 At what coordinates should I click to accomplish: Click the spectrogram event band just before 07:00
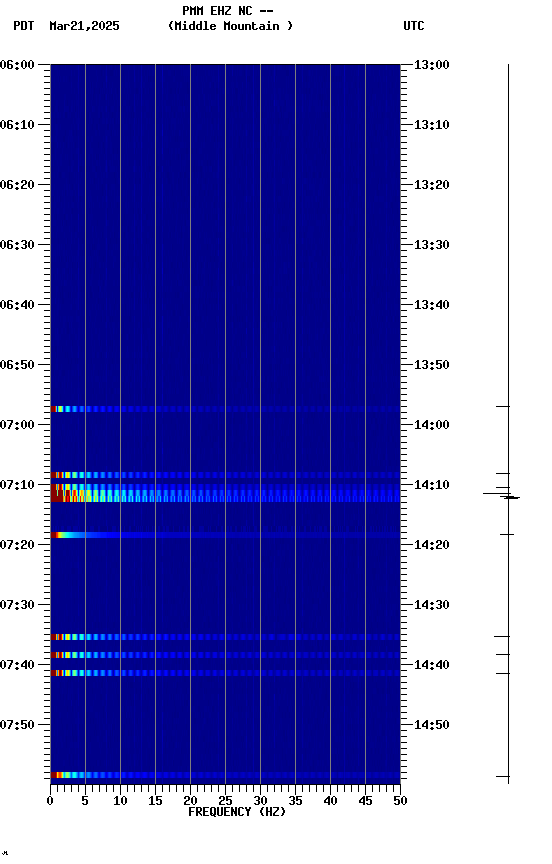point(225,409)
